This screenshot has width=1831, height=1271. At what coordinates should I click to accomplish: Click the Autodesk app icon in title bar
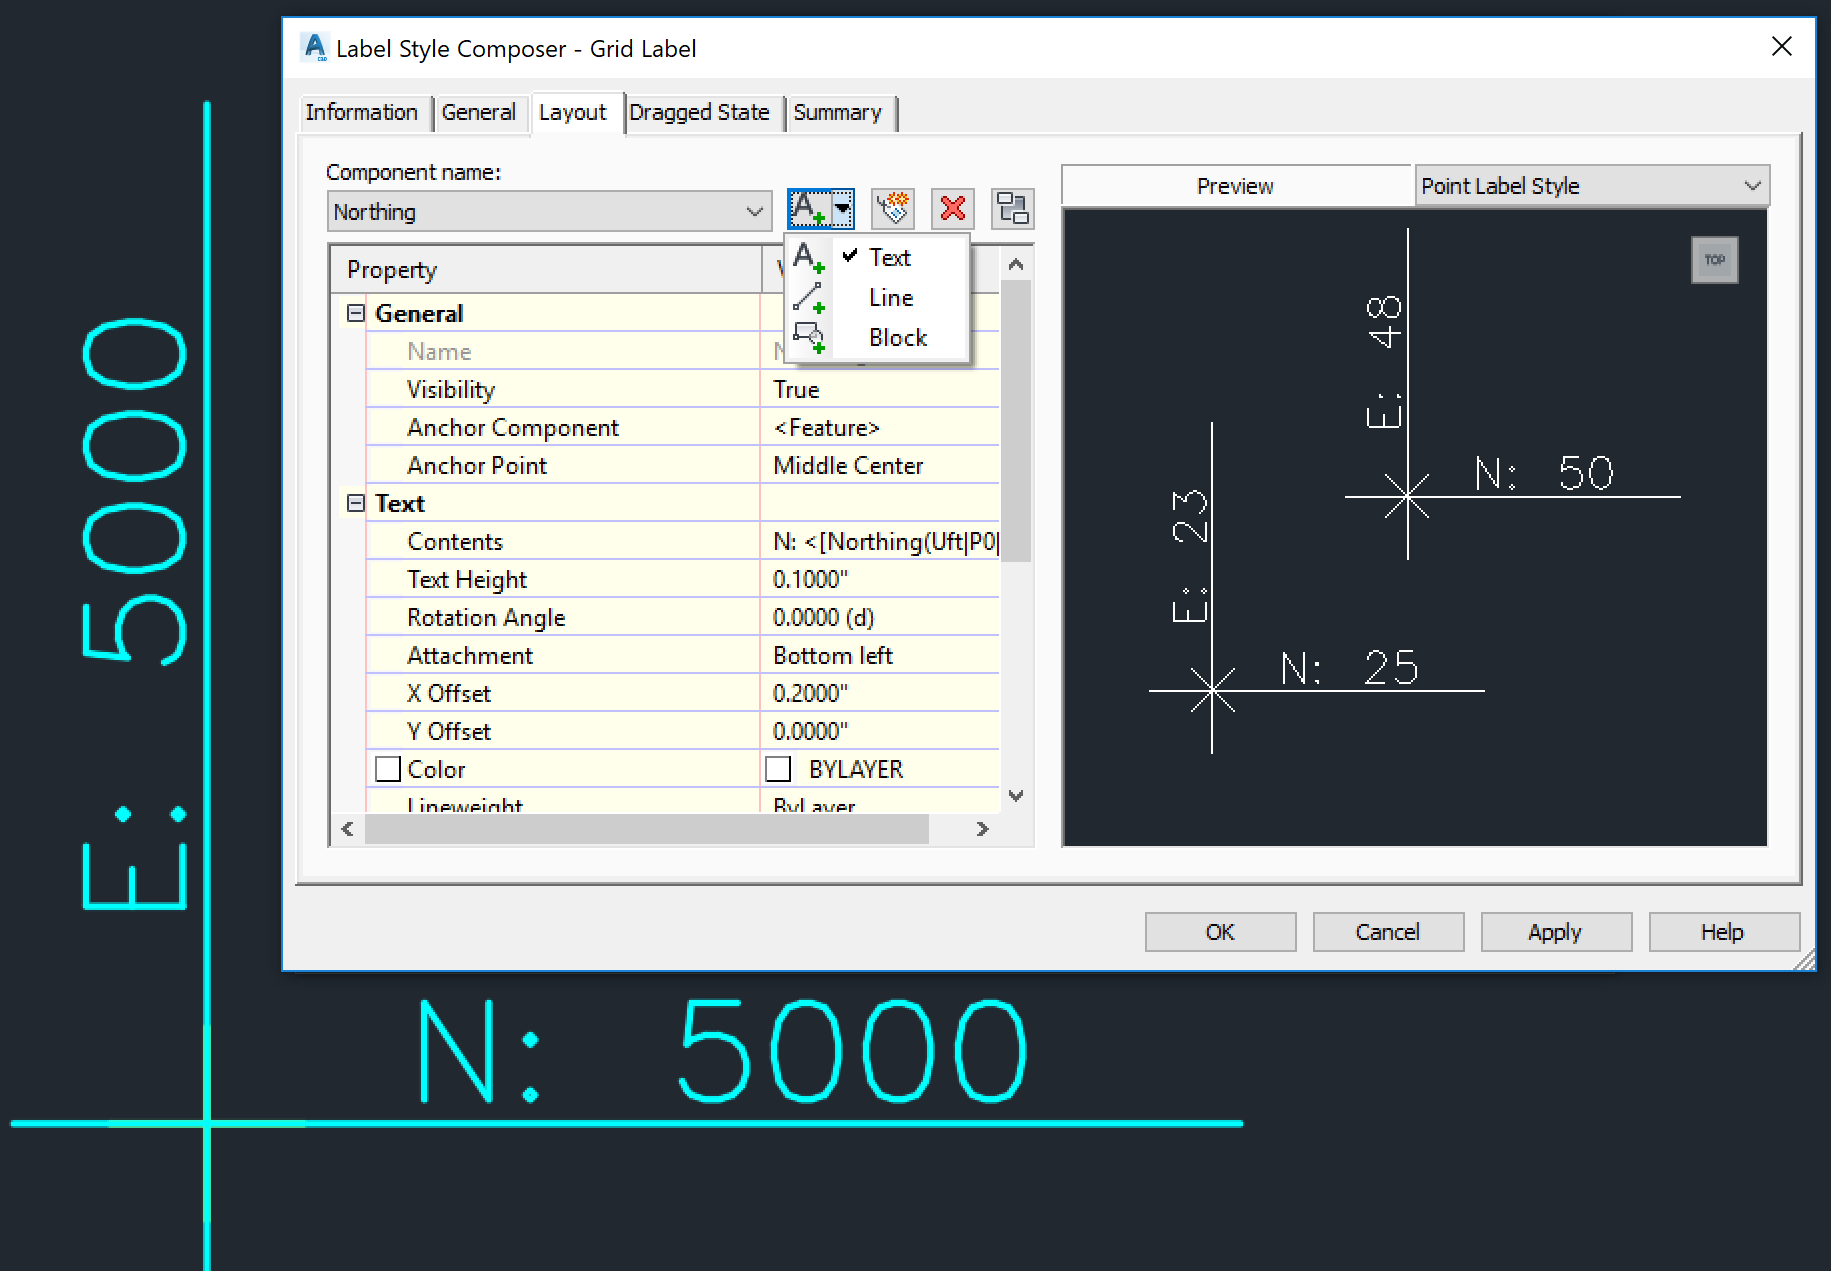316,47
